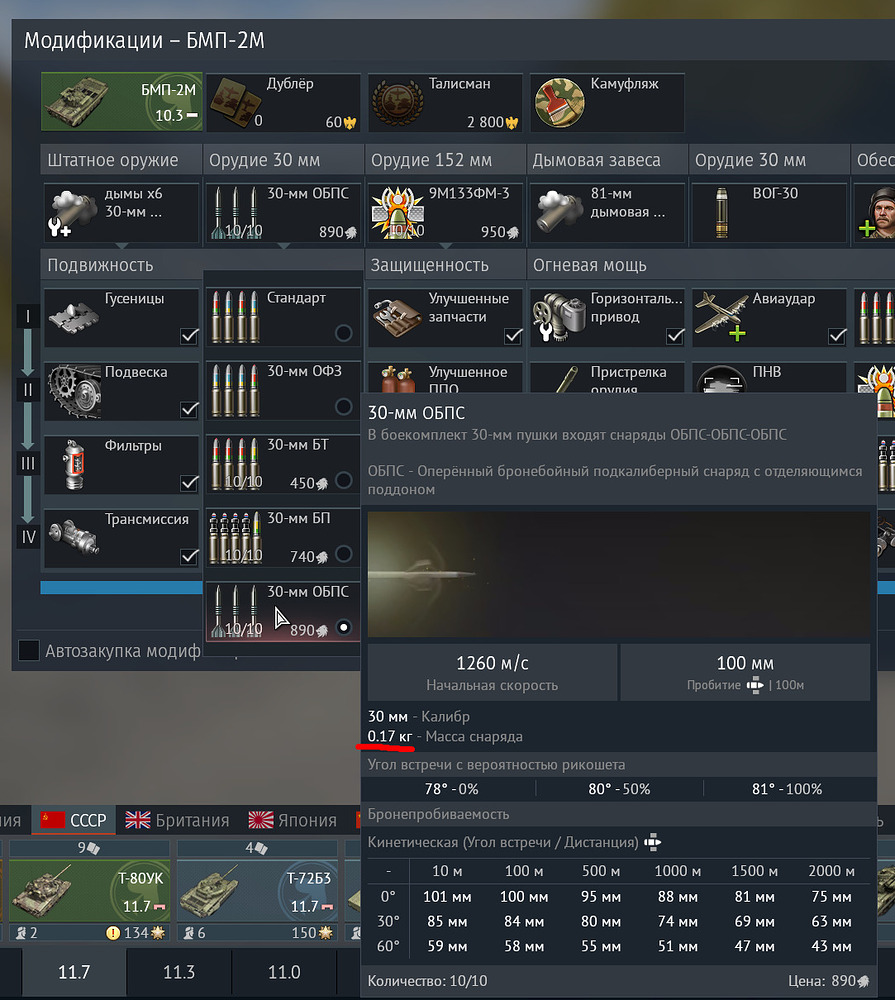Click the Количество: 10/10 text
895x1000 pixels.
[427, 980]
